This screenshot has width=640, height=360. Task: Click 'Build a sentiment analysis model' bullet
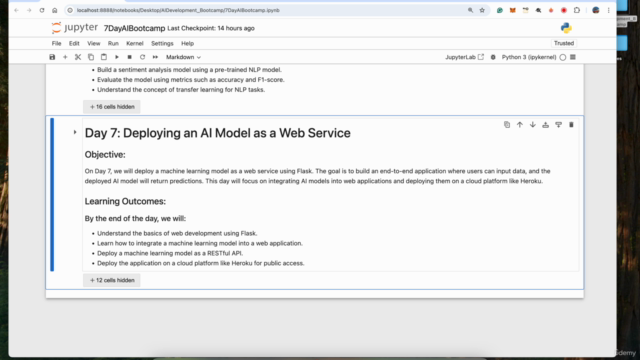click(189, 70)
